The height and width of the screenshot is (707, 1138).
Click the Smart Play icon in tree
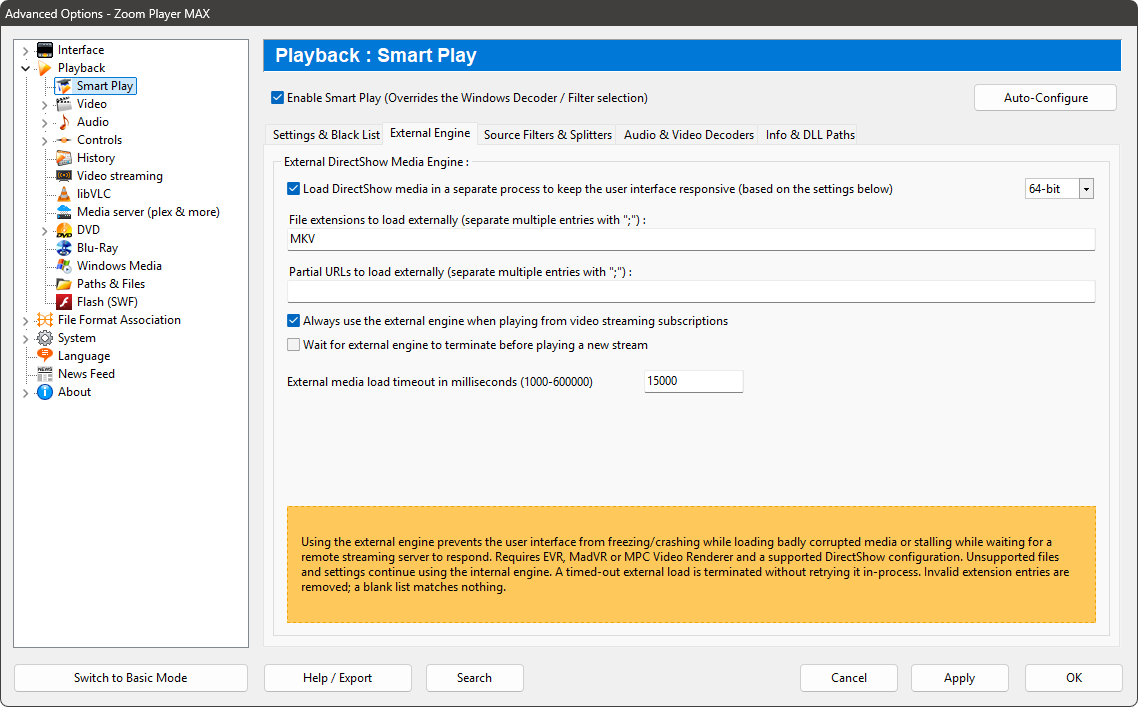(64, 86)
